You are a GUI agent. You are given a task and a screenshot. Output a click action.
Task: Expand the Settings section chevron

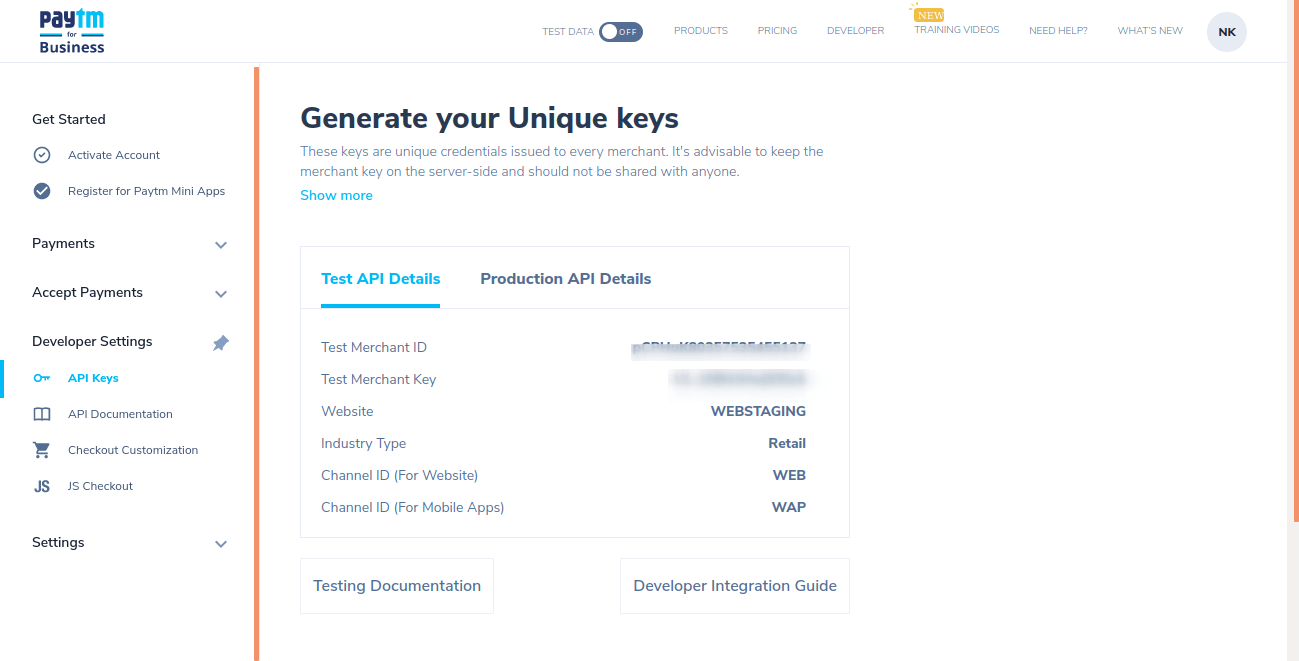point(221,544)
